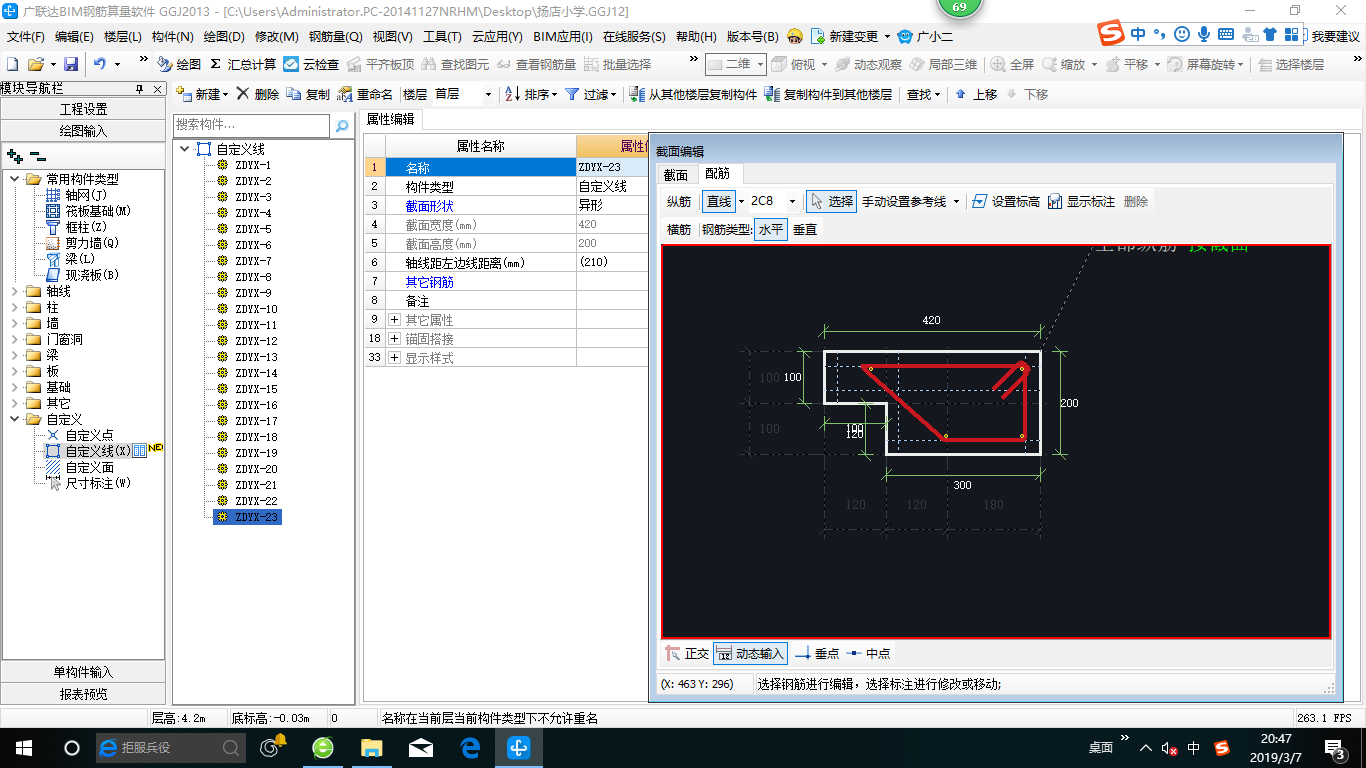Delete the component with 删除
Viewport: 1366px width, 768px height.
tap(259, 94)
